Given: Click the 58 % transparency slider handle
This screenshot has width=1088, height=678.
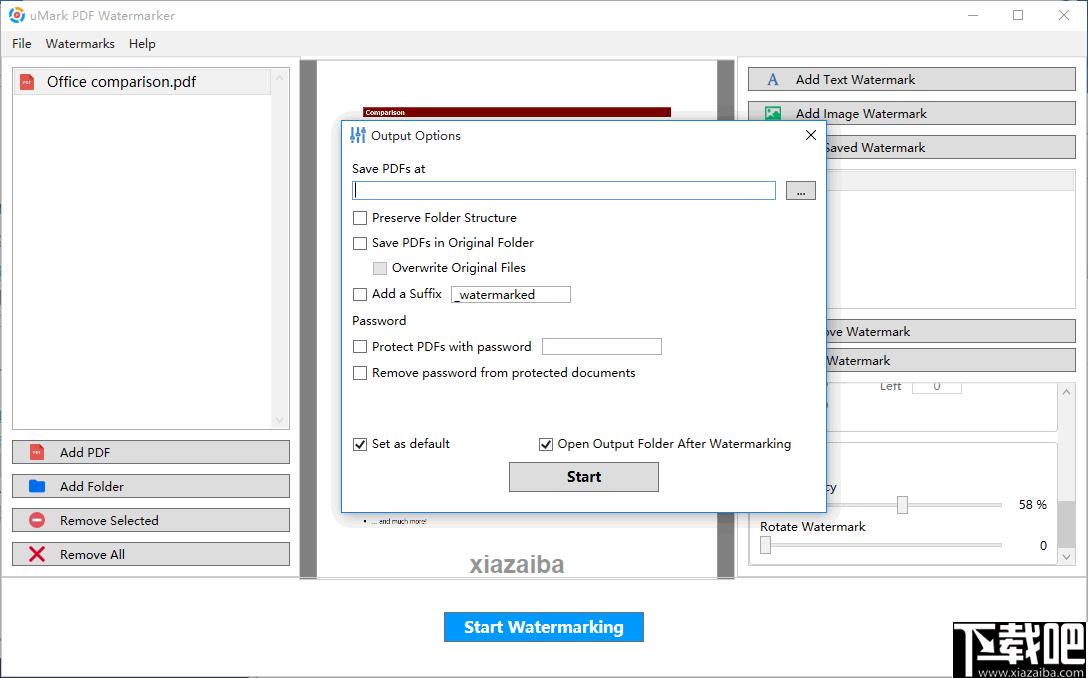Looking at the screenshot, I should click(902, 505).
